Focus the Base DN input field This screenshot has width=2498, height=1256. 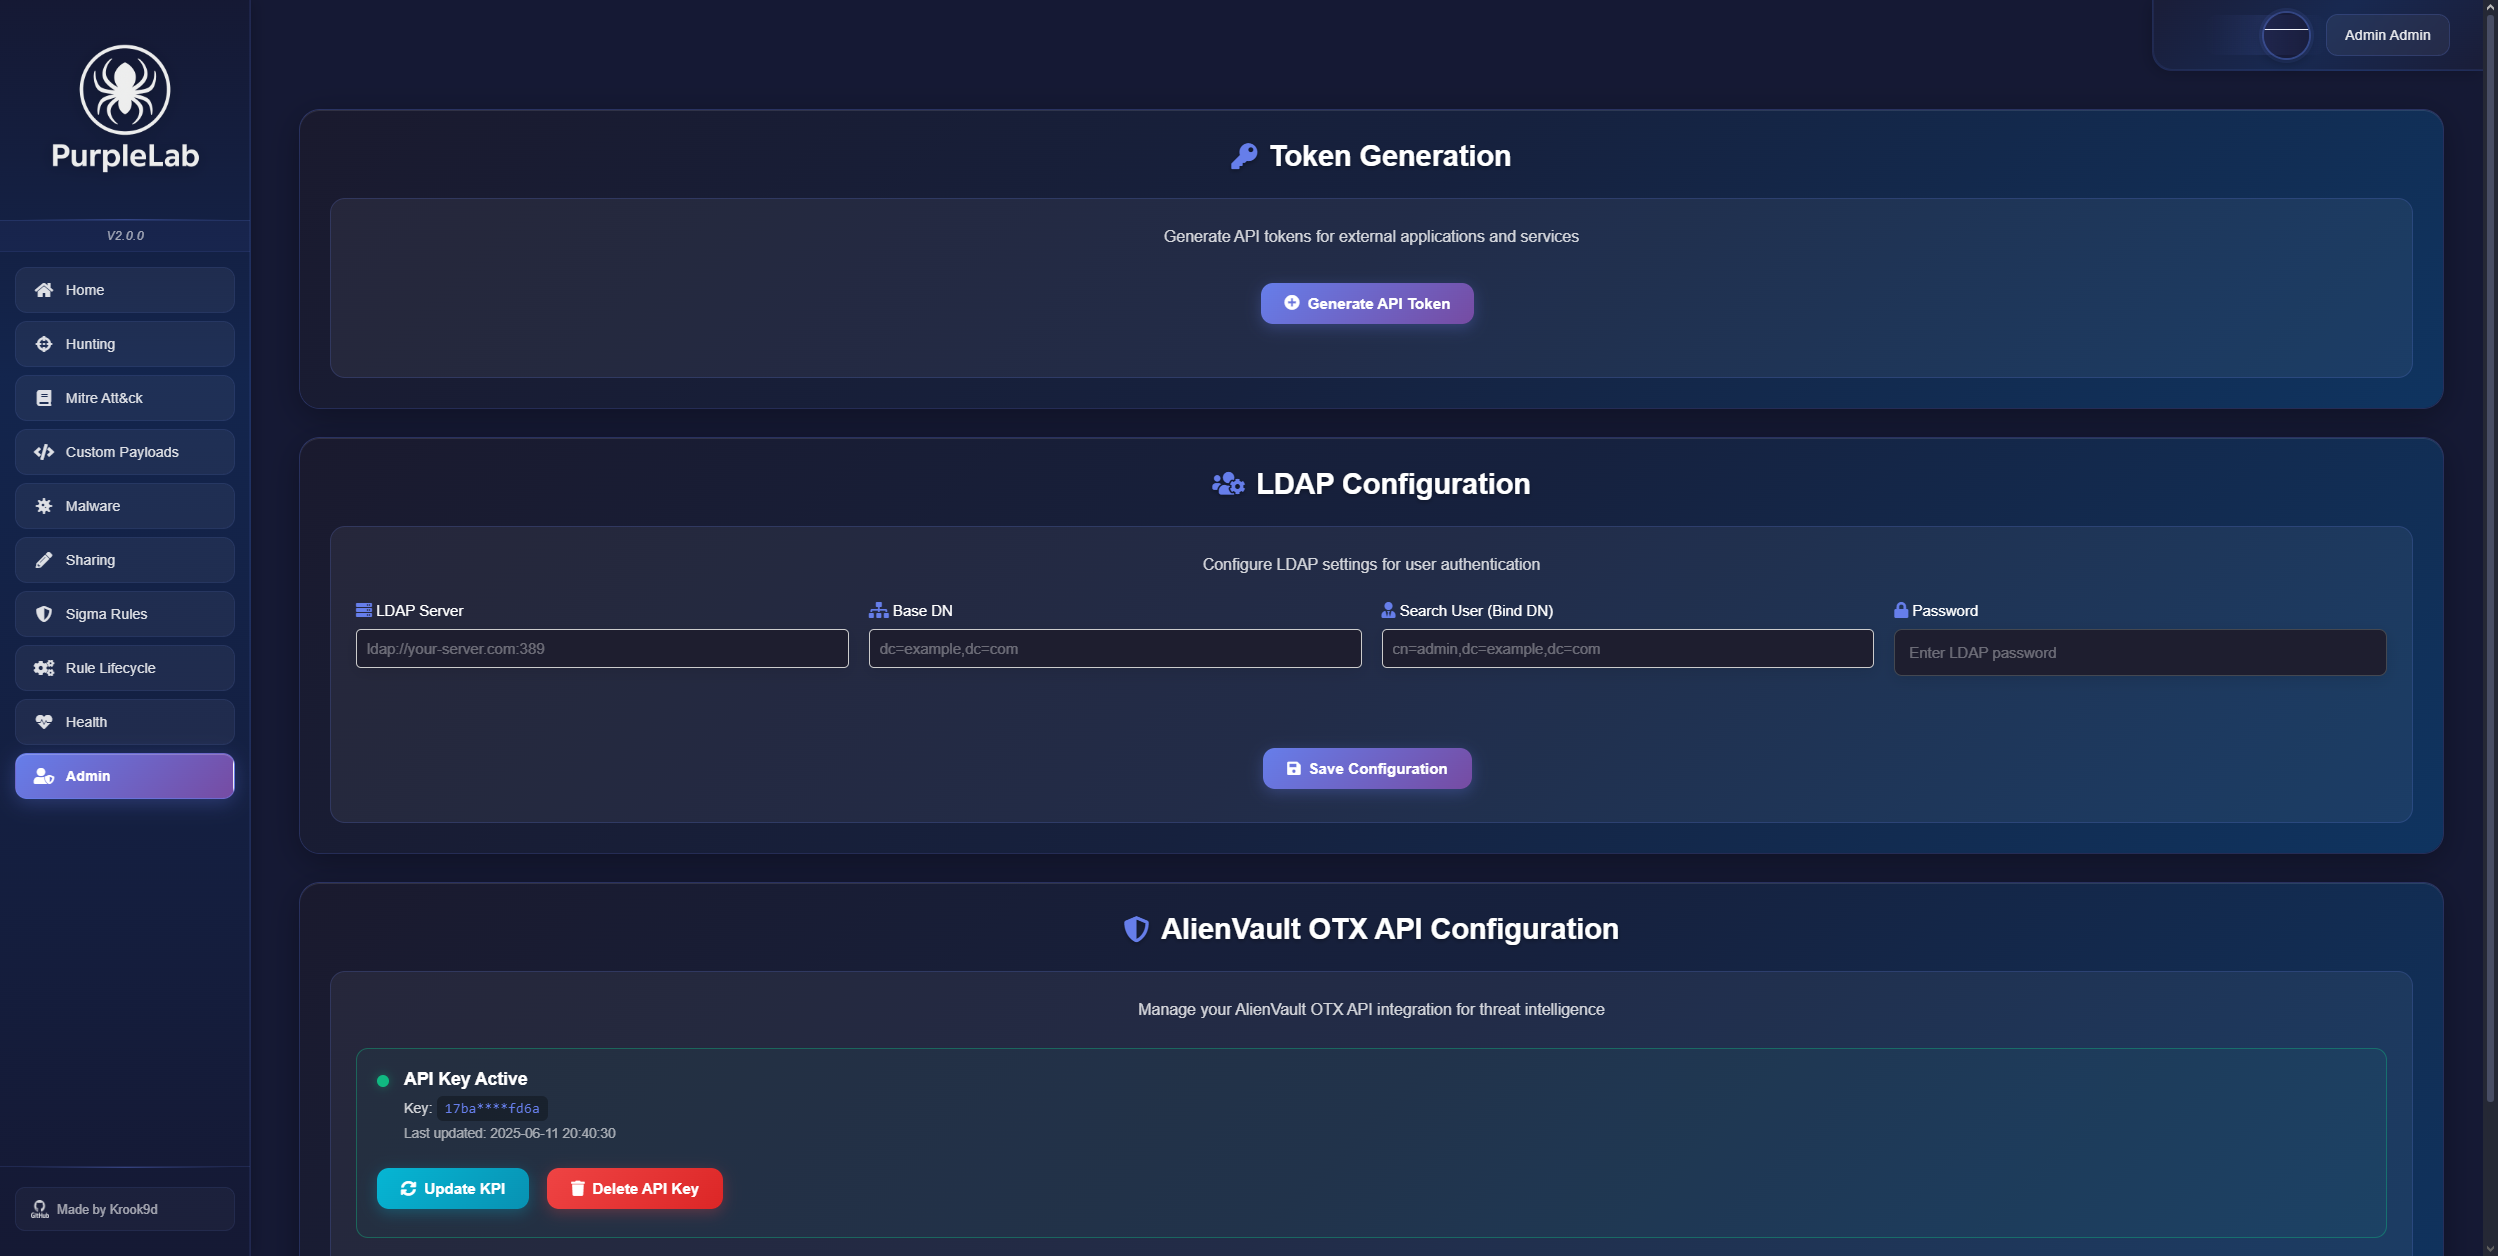[x=1115, y=648]
